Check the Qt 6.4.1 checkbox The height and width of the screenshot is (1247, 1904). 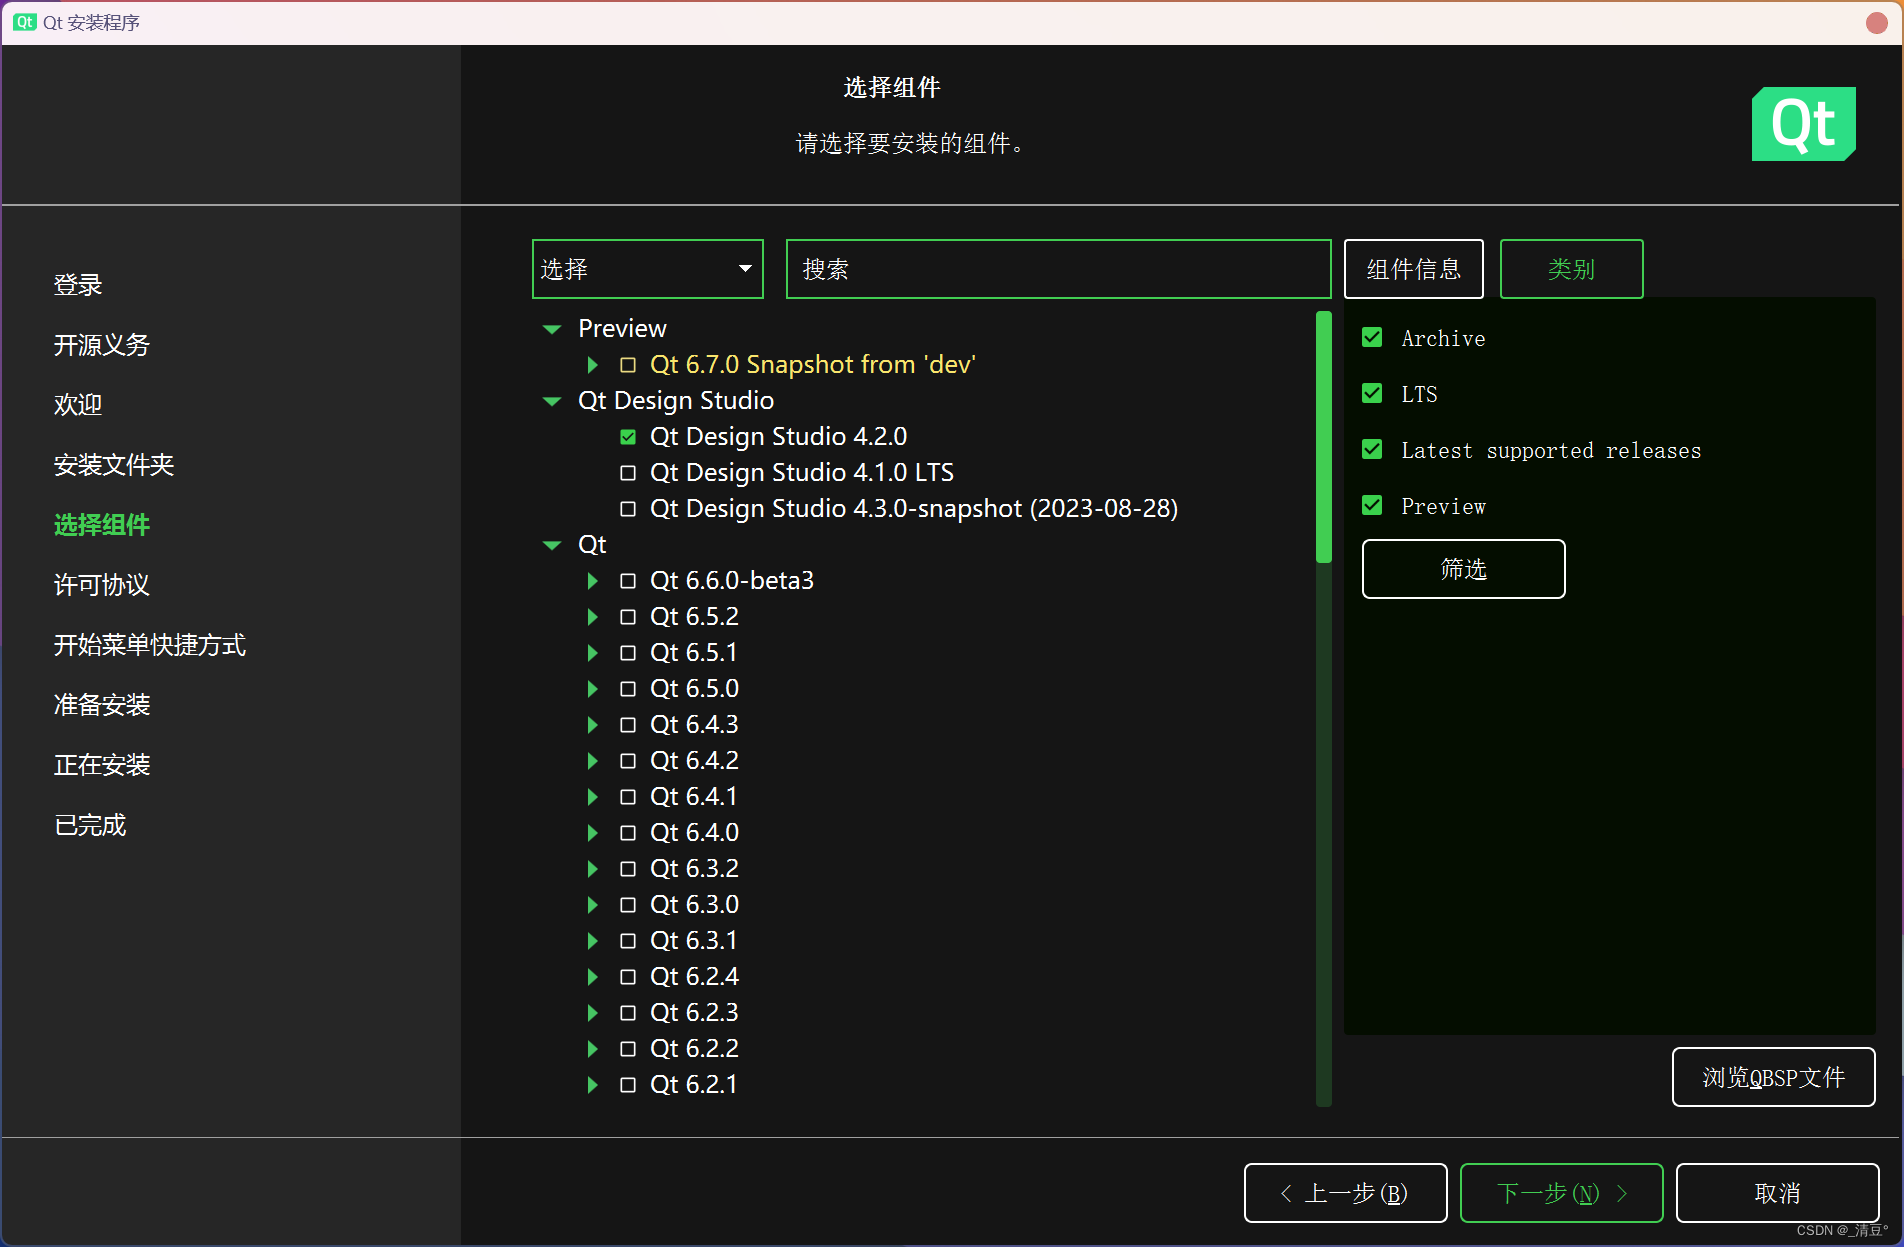628,797
